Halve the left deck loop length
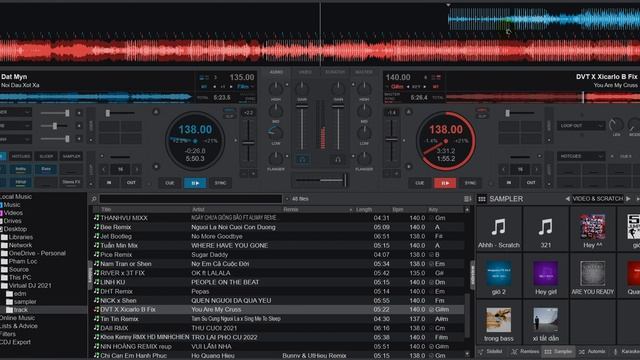This screenshot has width=640, height=360. pos(104,169)
